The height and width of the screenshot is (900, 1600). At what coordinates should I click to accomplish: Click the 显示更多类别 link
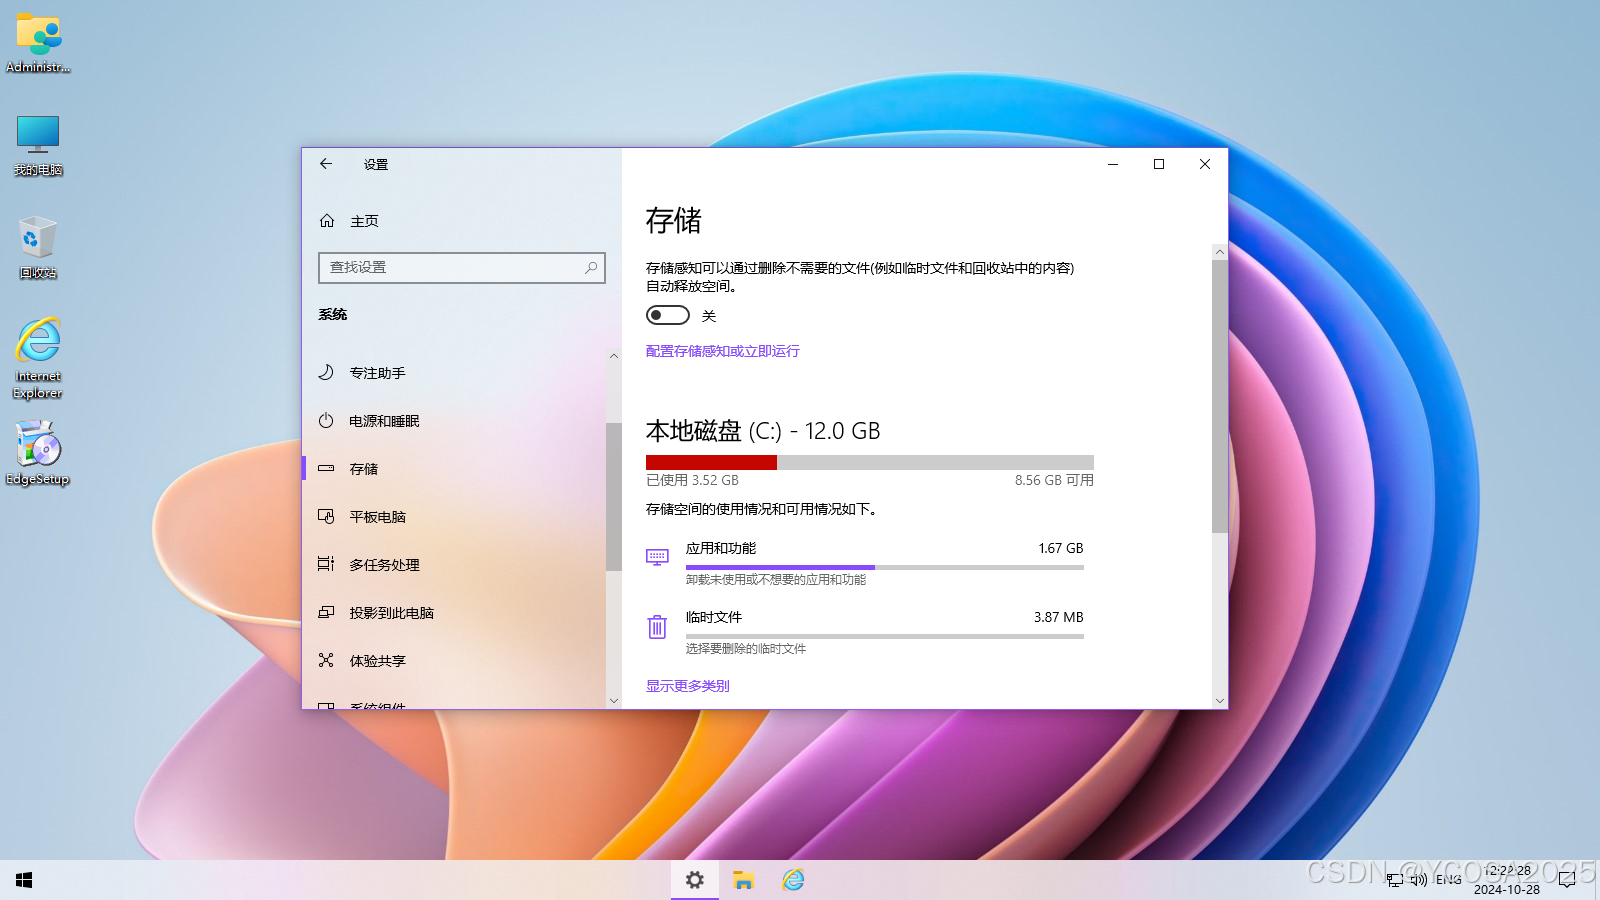tap(688, 686)
